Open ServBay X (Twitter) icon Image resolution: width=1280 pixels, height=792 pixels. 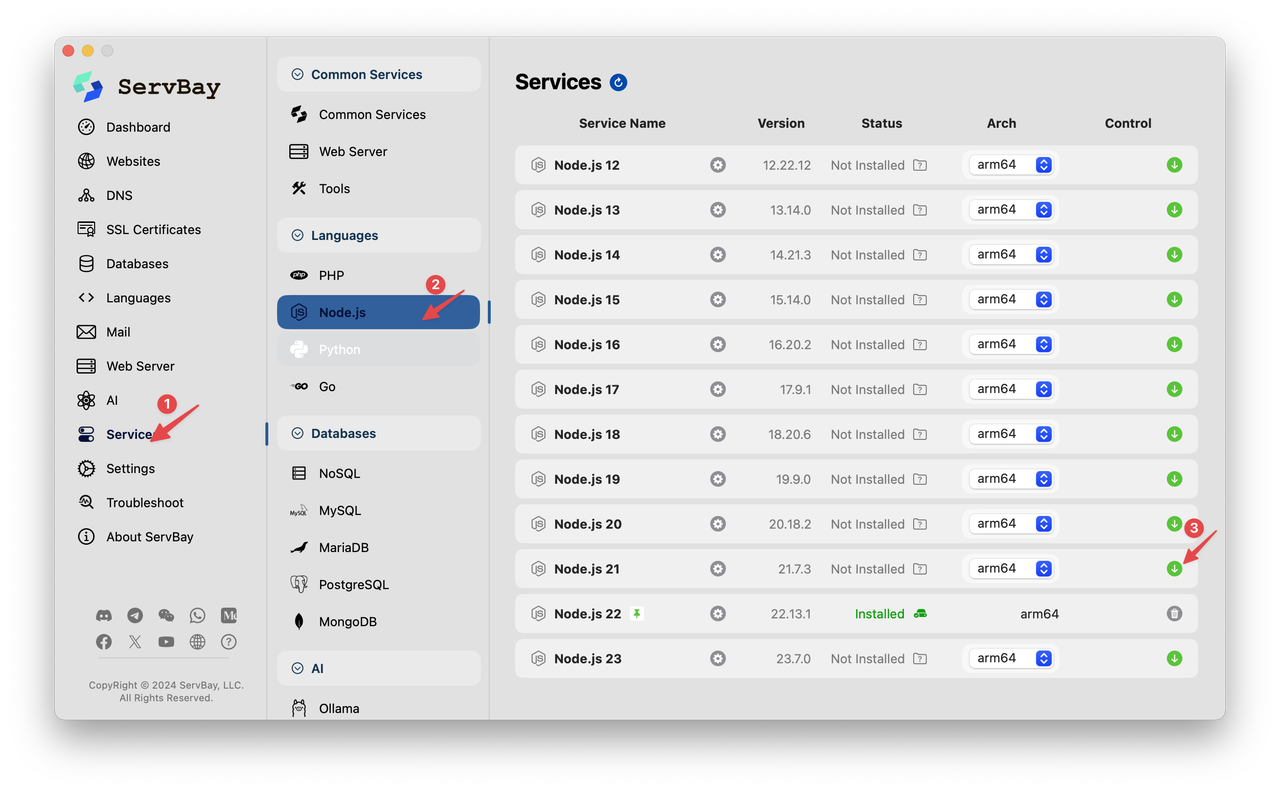(135, 642)
